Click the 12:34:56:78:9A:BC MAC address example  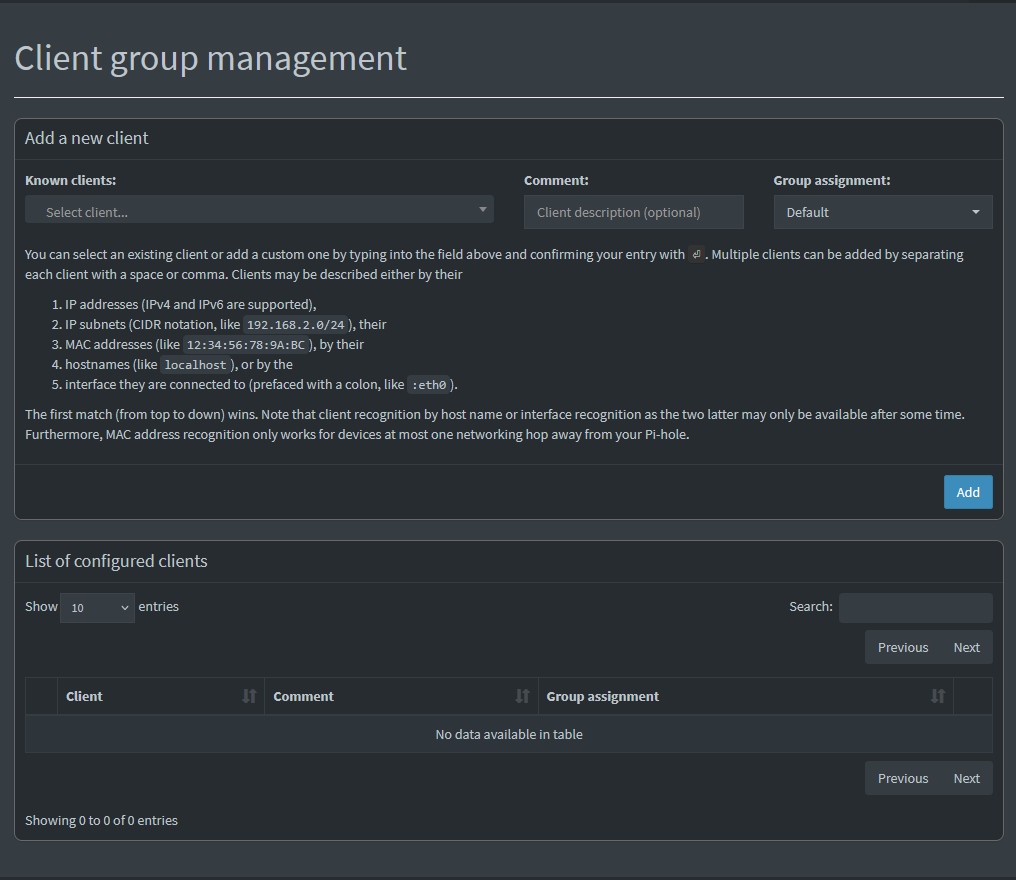pyautogui.click(x=246, y=345)
